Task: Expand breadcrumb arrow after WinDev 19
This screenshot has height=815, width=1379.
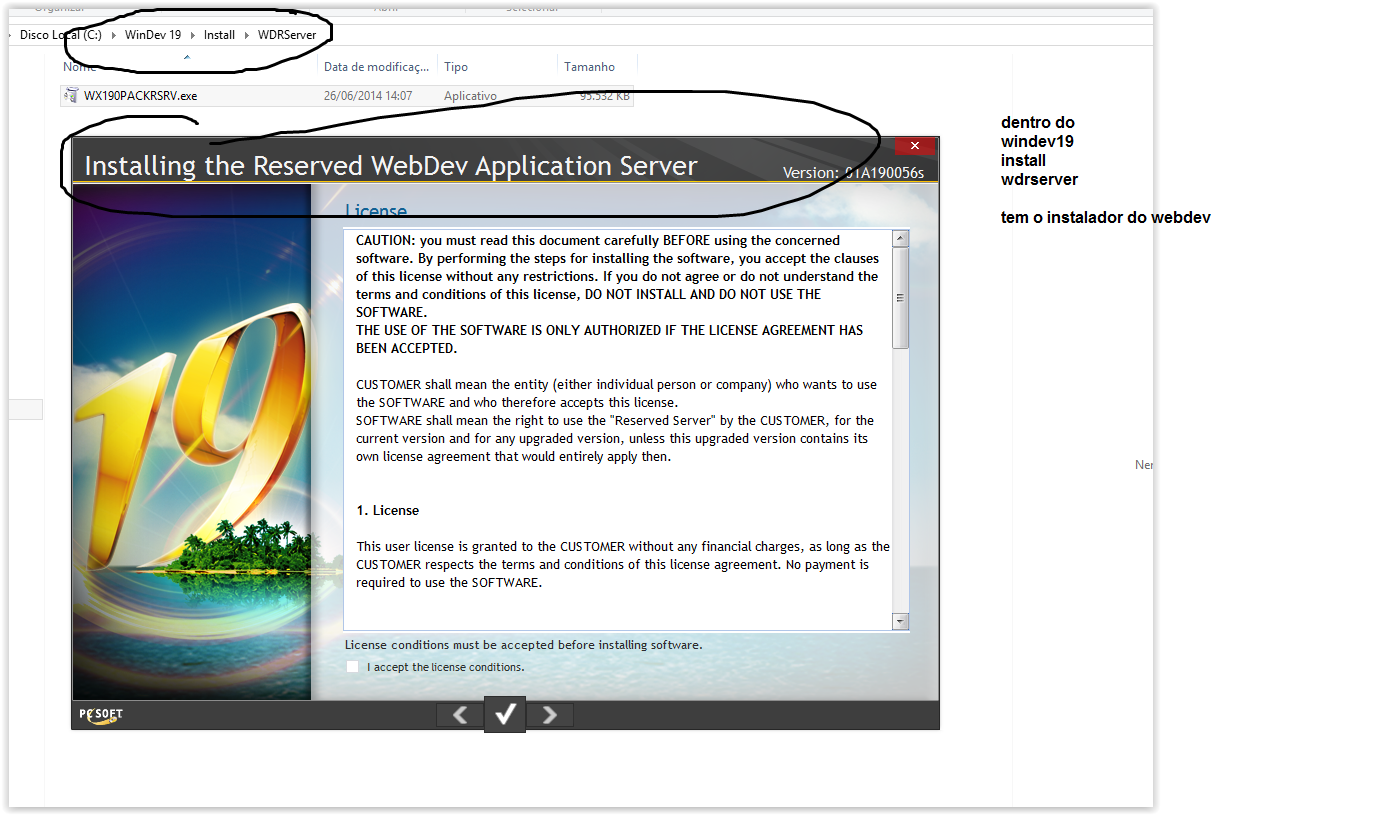Action: 193,35
